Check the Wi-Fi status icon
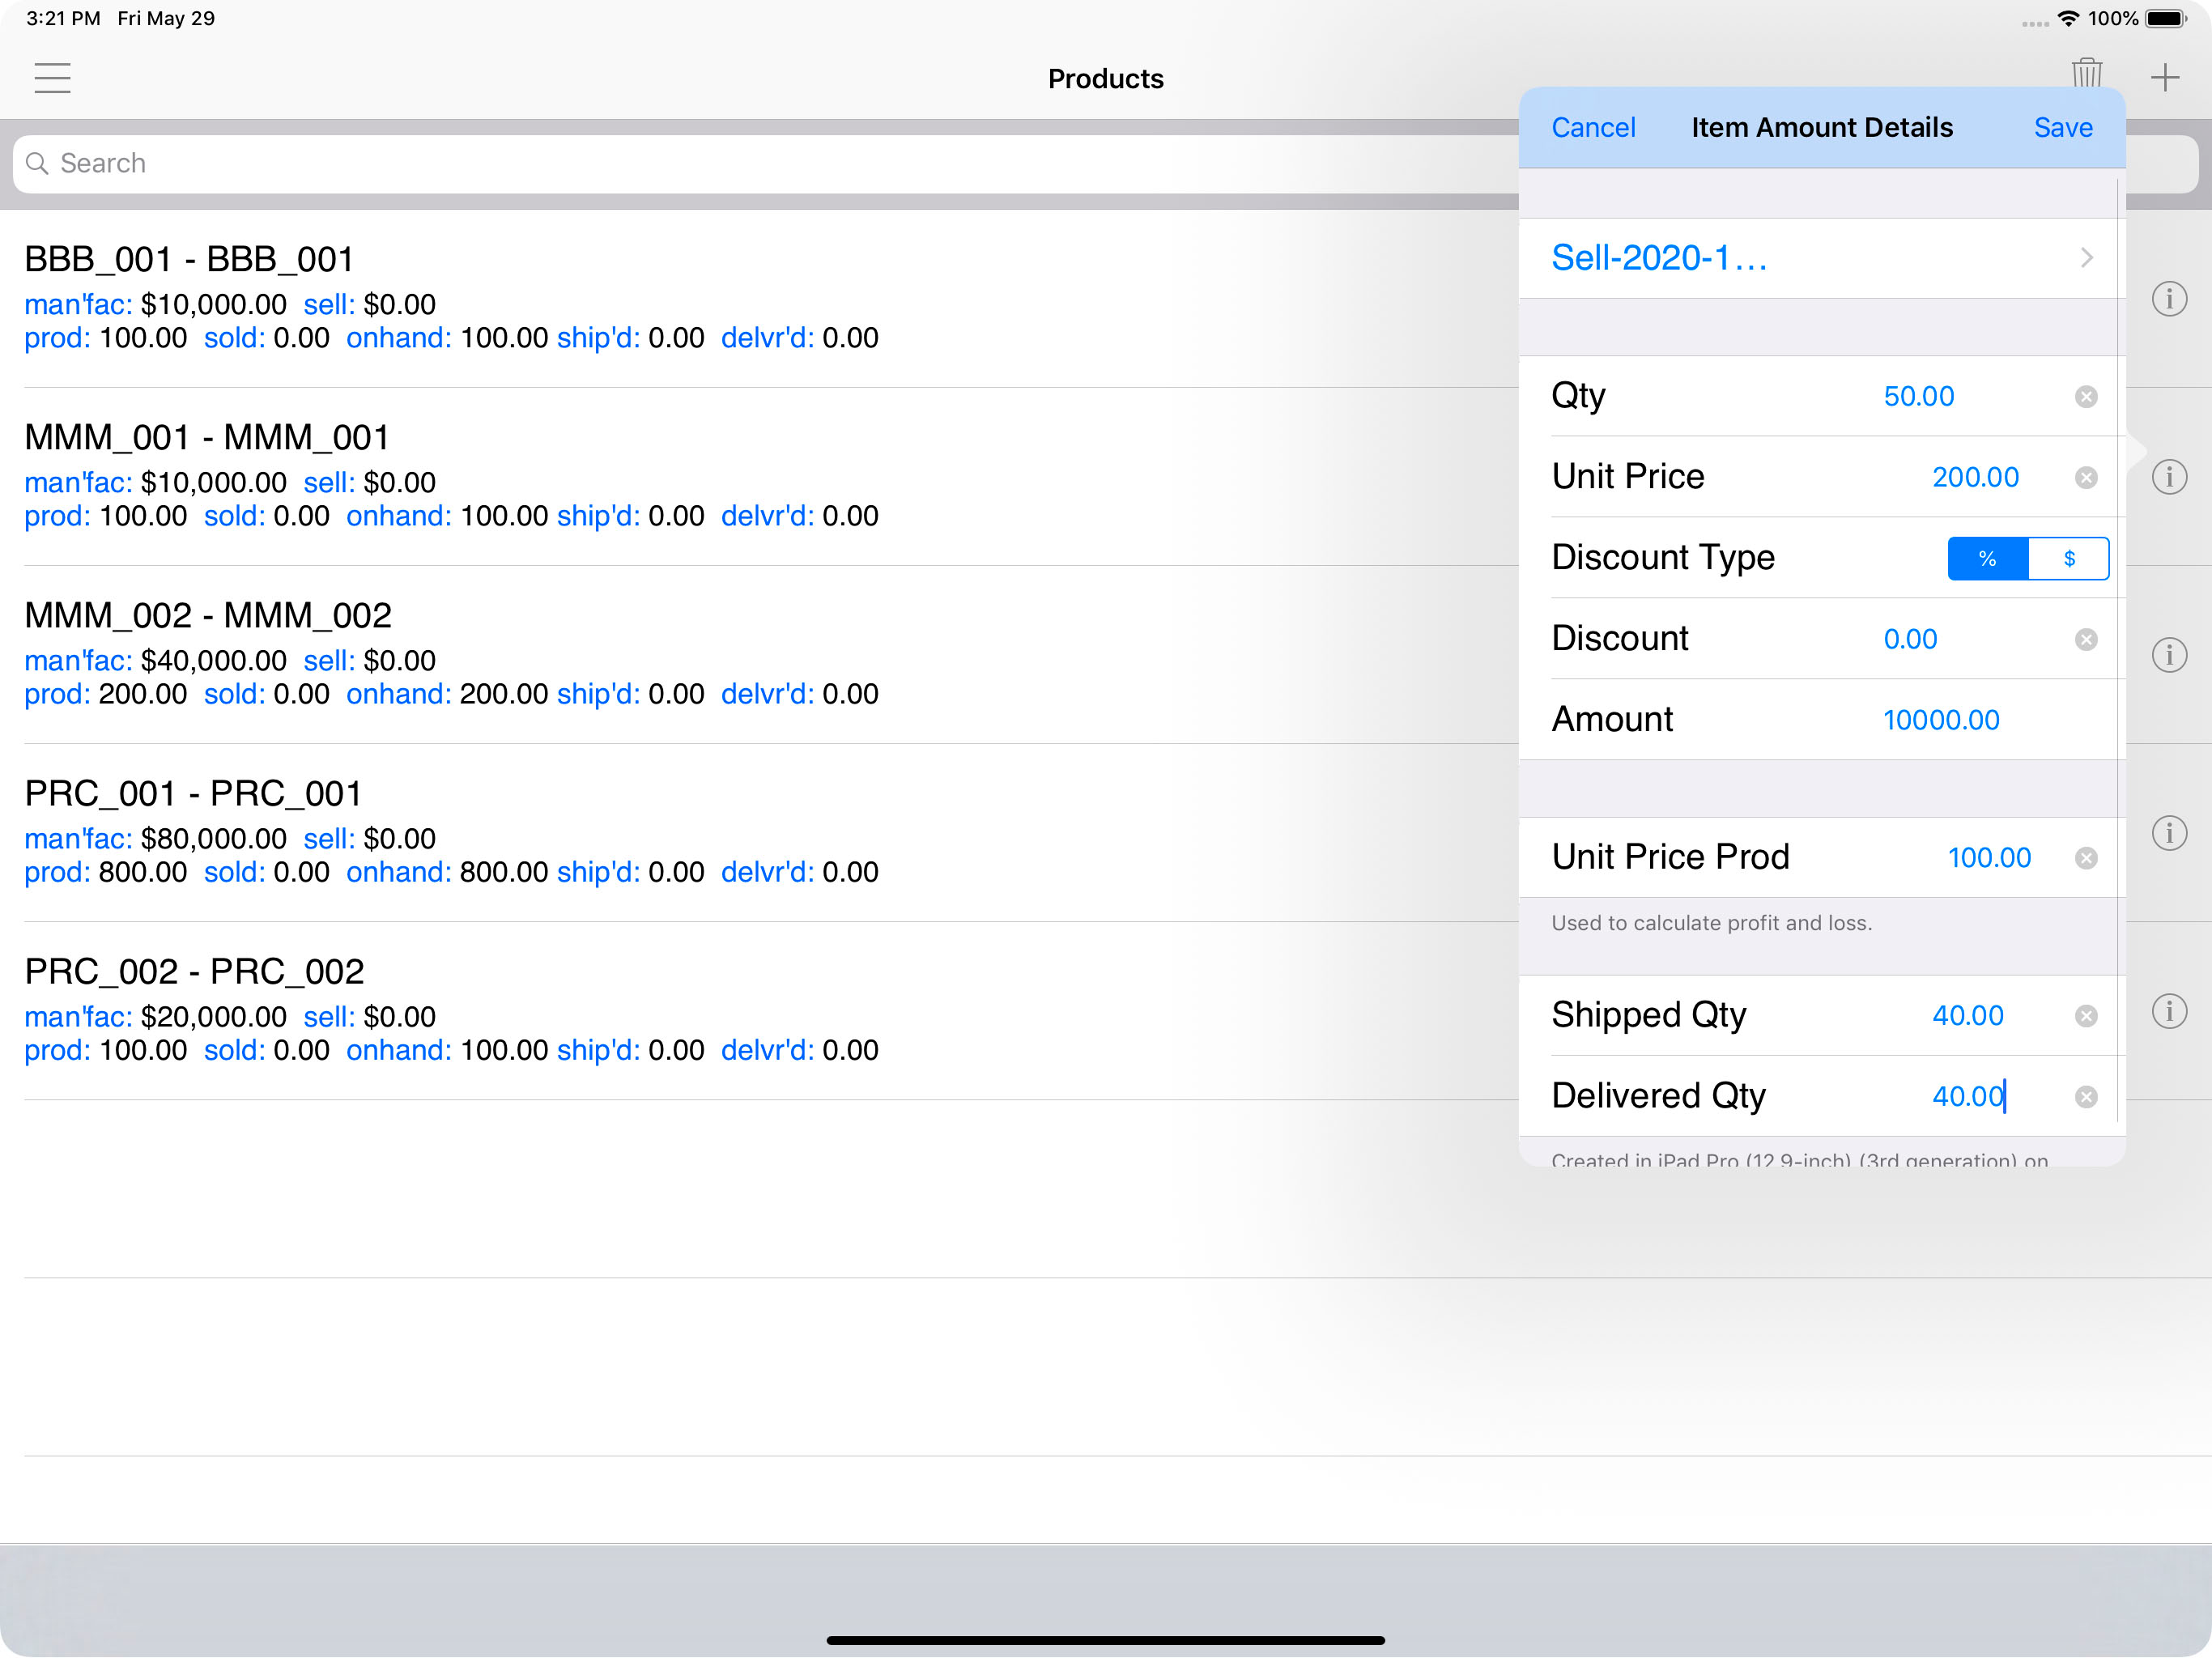The width and height of the screenshot is (2212, 1658). [2068, 19]
